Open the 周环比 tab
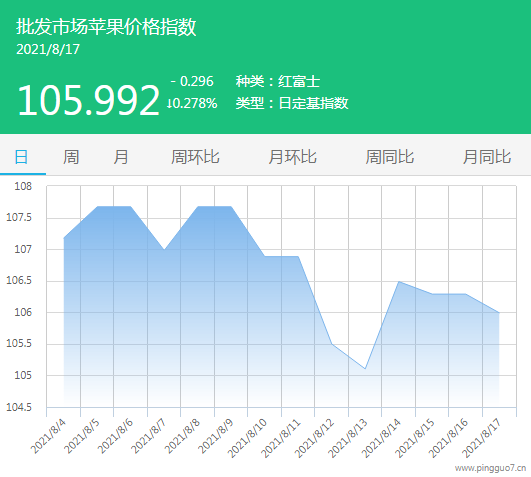Viewport: 531px width, 477px height. pos(195,157)
